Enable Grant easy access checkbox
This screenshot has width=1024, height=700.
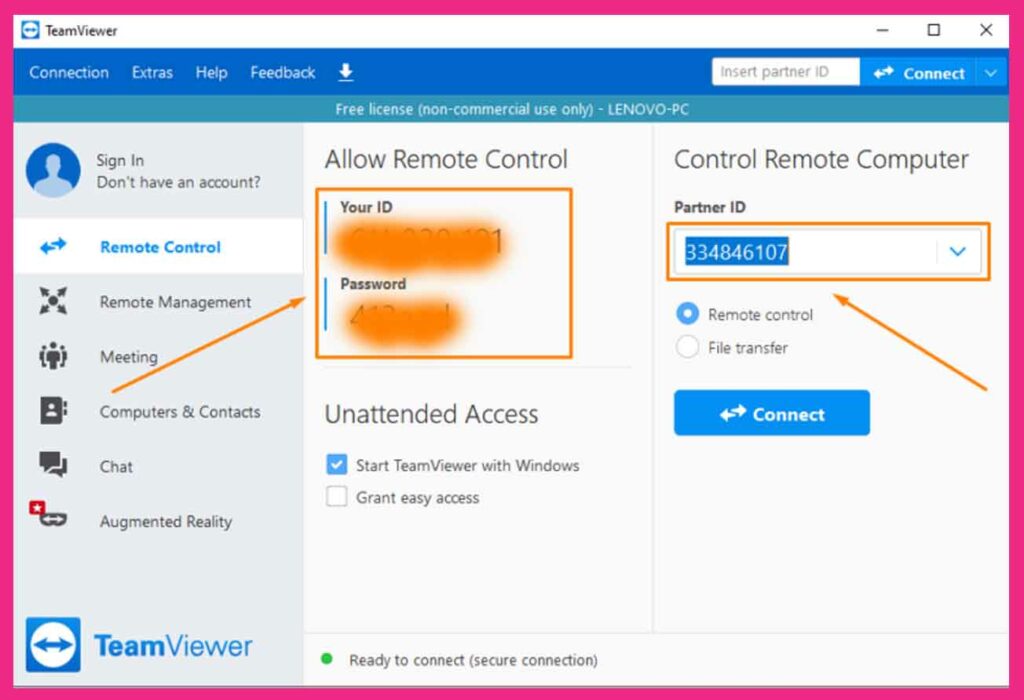pyautogui.click(x=336, y=497)
